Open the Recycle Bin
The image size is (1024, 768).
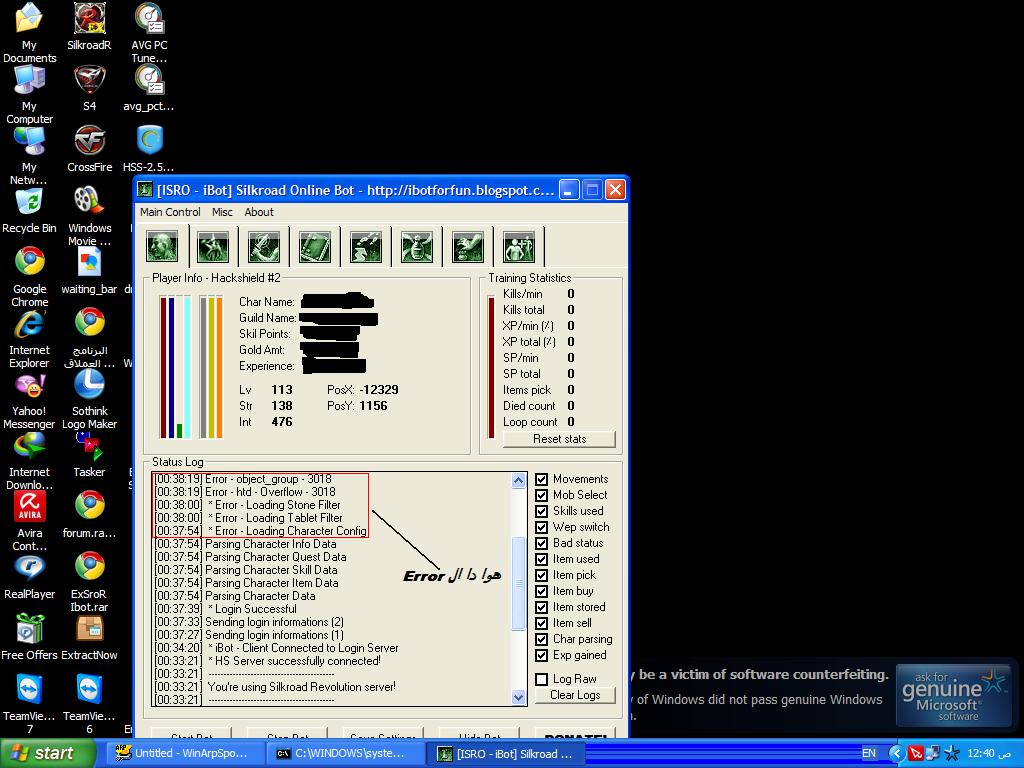click(29, 210)
